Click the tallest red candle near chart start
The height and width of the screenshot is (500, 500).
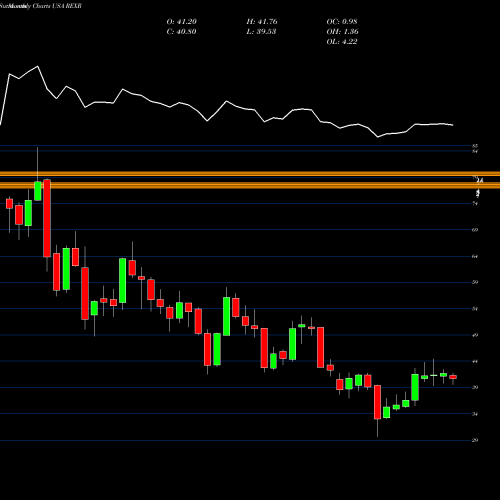pyautogui.click(x=47, y=218)
